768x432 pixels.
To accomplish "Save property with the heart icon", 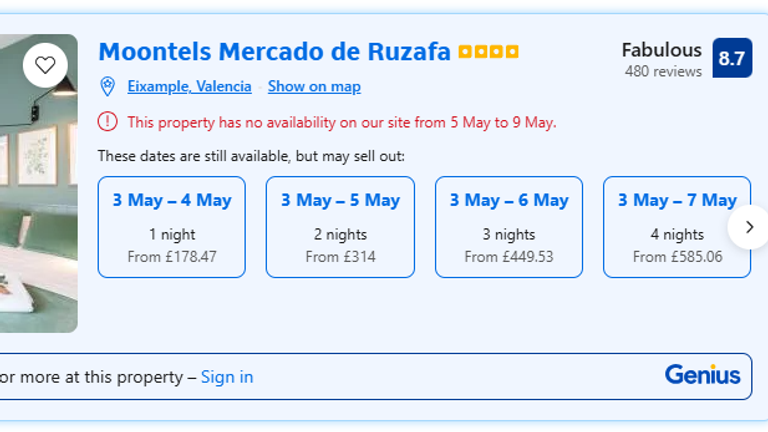I will tap(45, 65).
